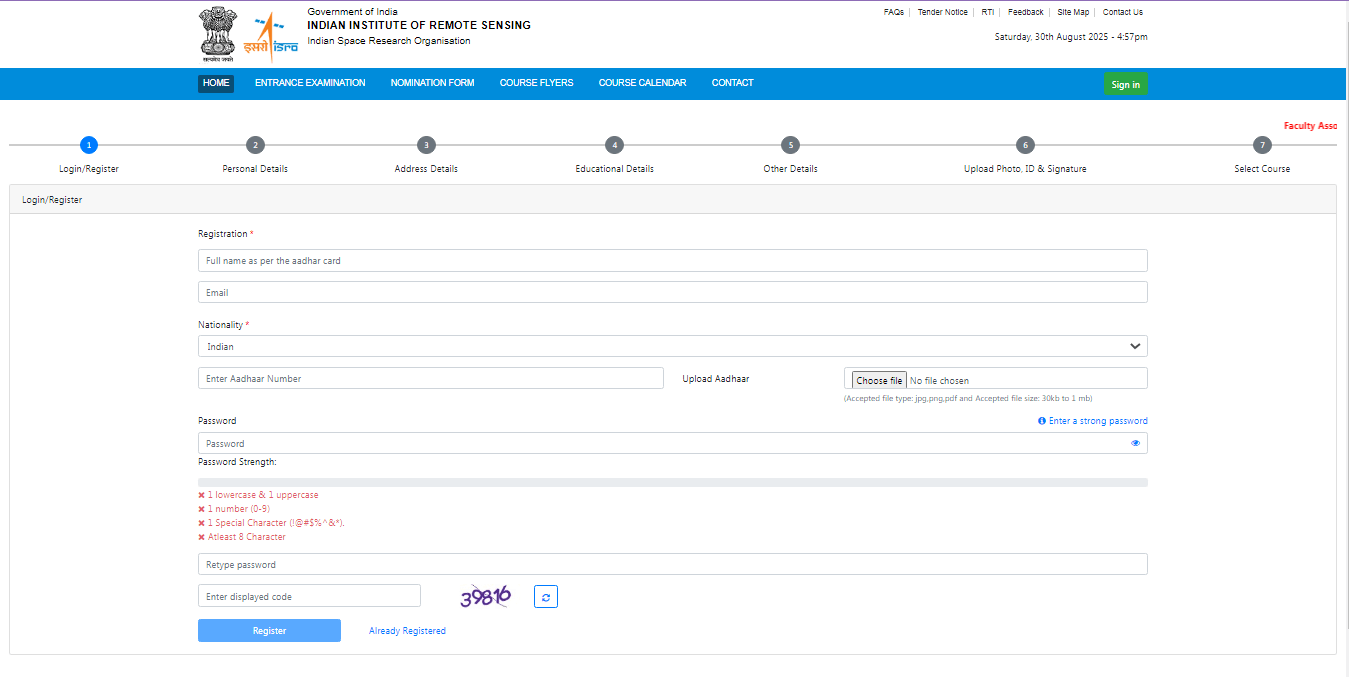Click the Register button
Image resolution: width=1349 pixels, height=677 pixels.
pos(269,630)
